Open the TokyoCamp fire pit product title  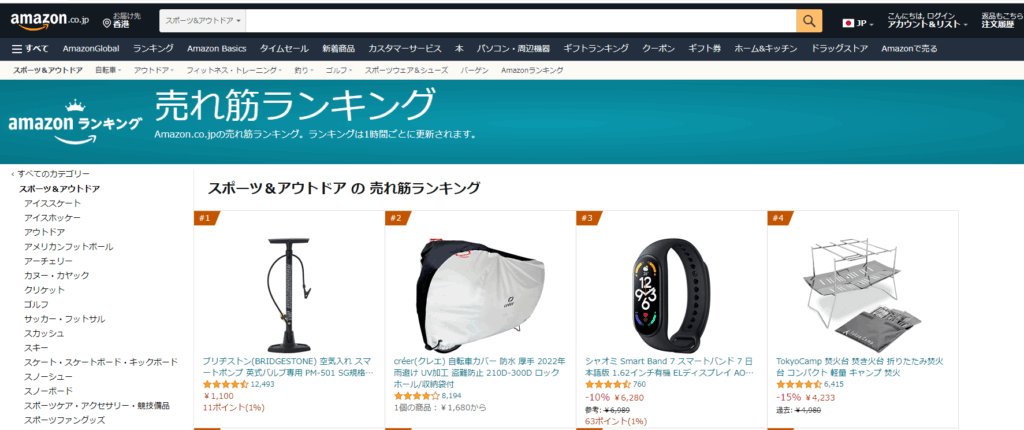tap(859, 367)
